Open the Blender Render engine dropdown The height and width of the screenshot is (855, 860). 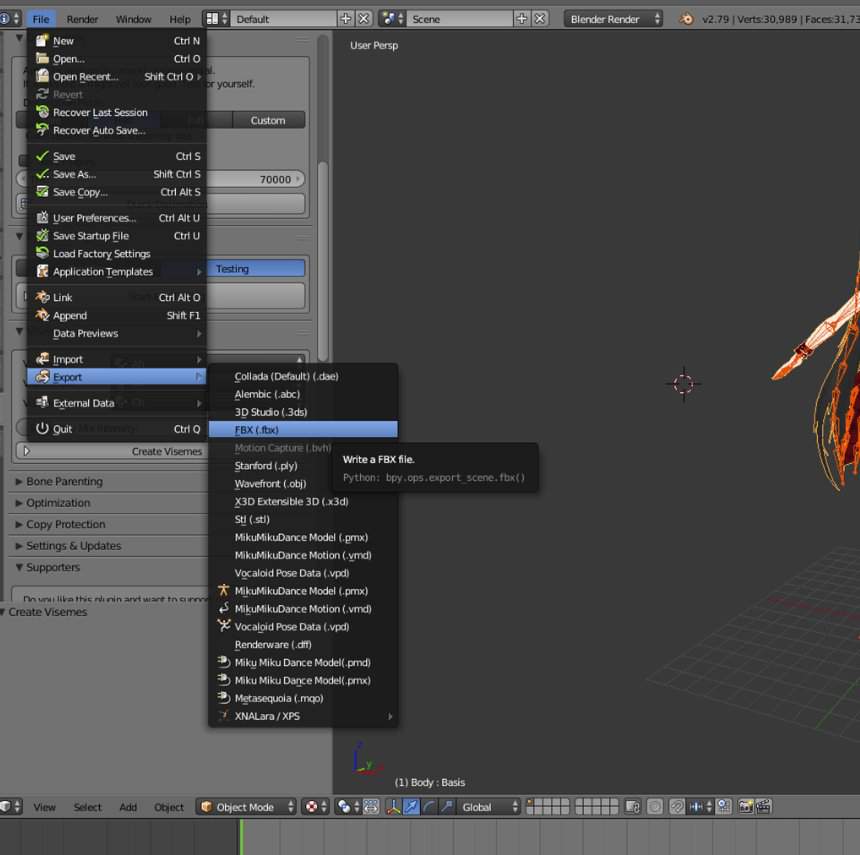[613, 19]
